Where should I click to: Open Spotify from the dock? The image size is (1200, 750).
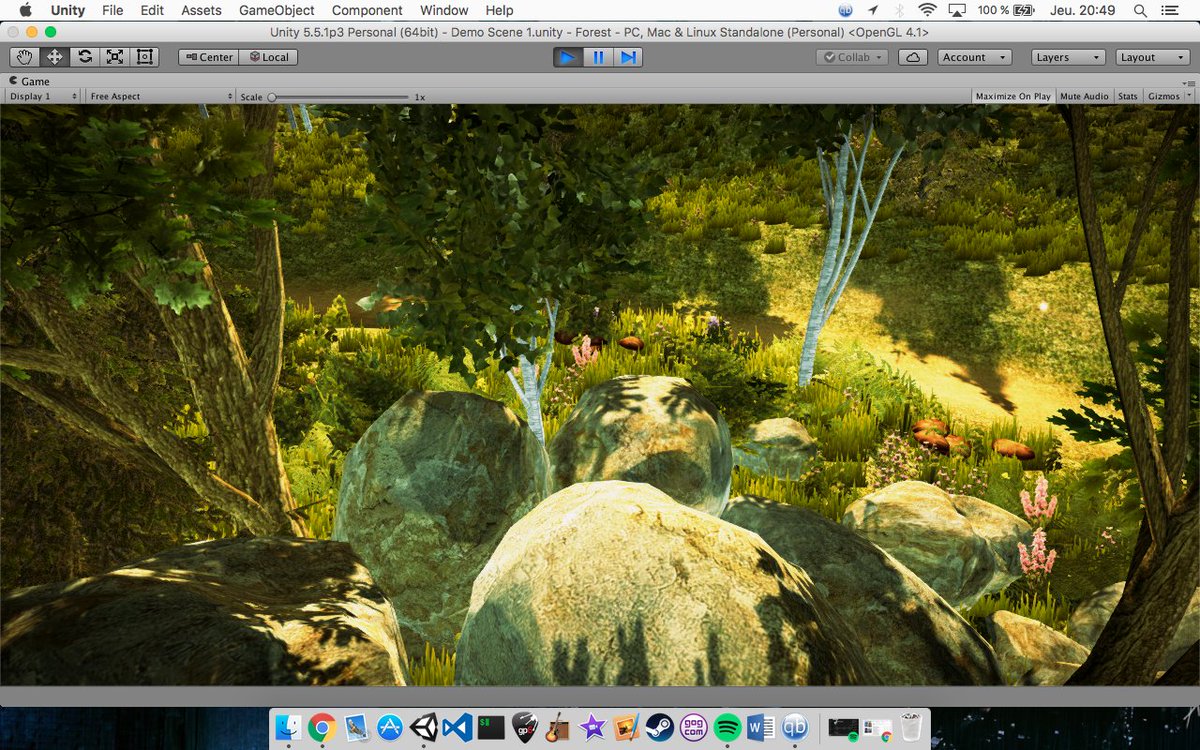[728, 728]
